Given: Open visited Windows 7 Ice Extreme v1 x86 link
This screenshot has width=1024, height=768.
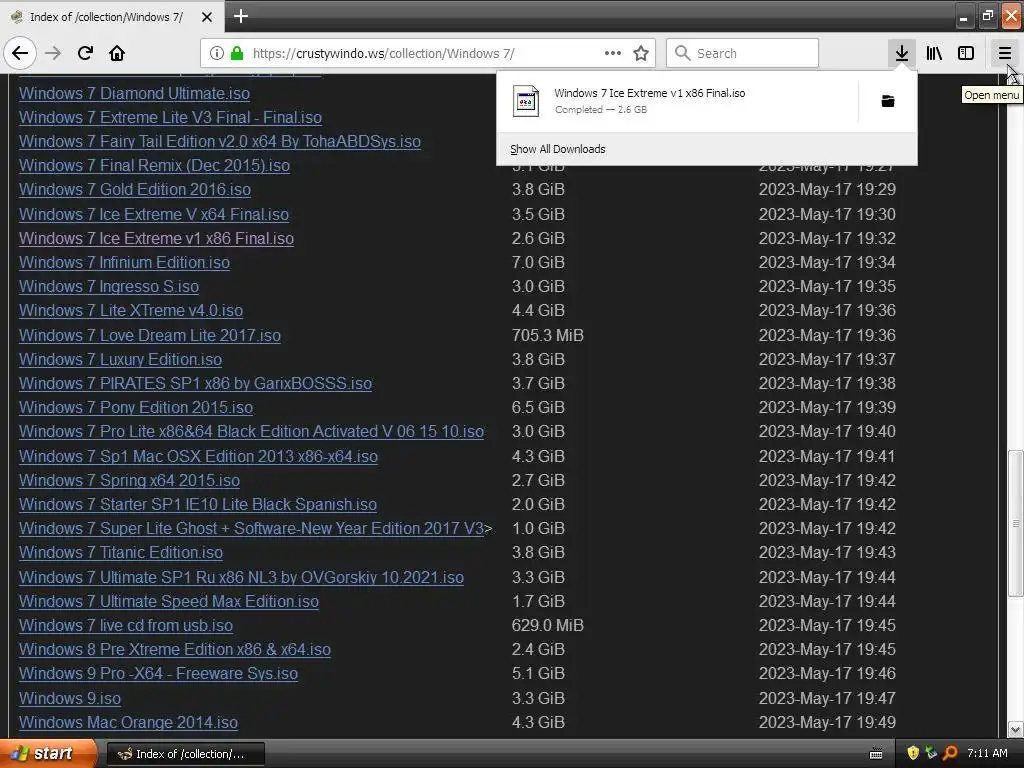Looking at the screenshot, I should pyautogui.click(x=156, y=238).
